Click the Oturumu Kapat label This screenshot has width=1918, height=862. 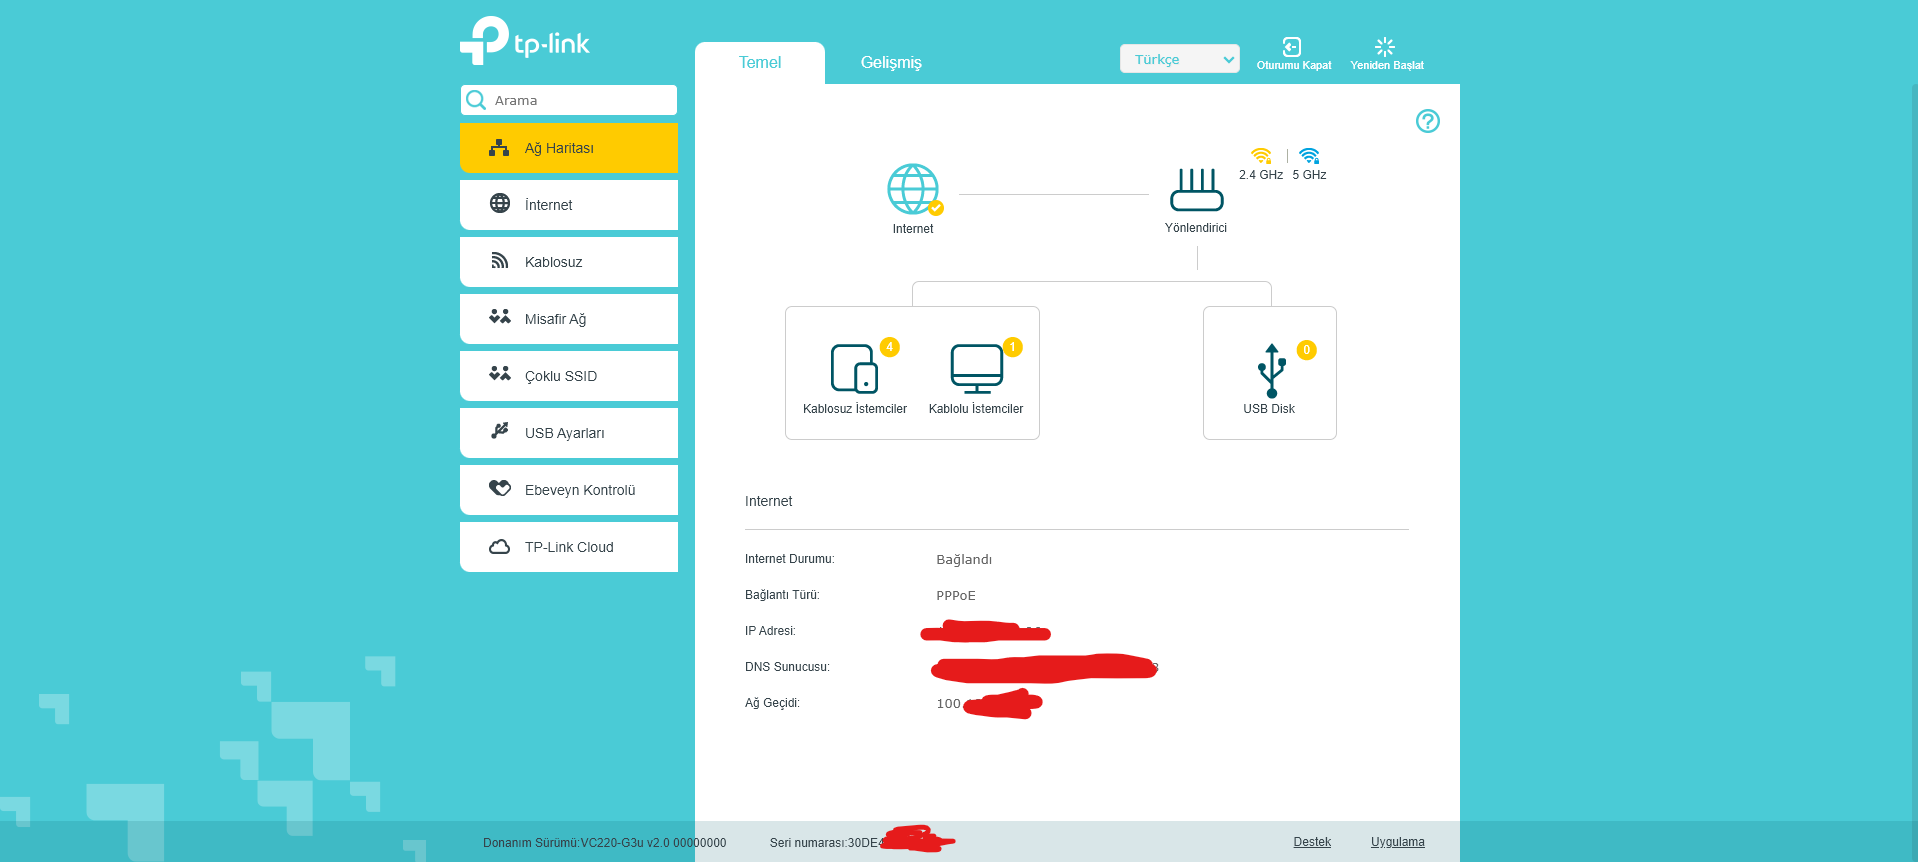point(1294,66)
